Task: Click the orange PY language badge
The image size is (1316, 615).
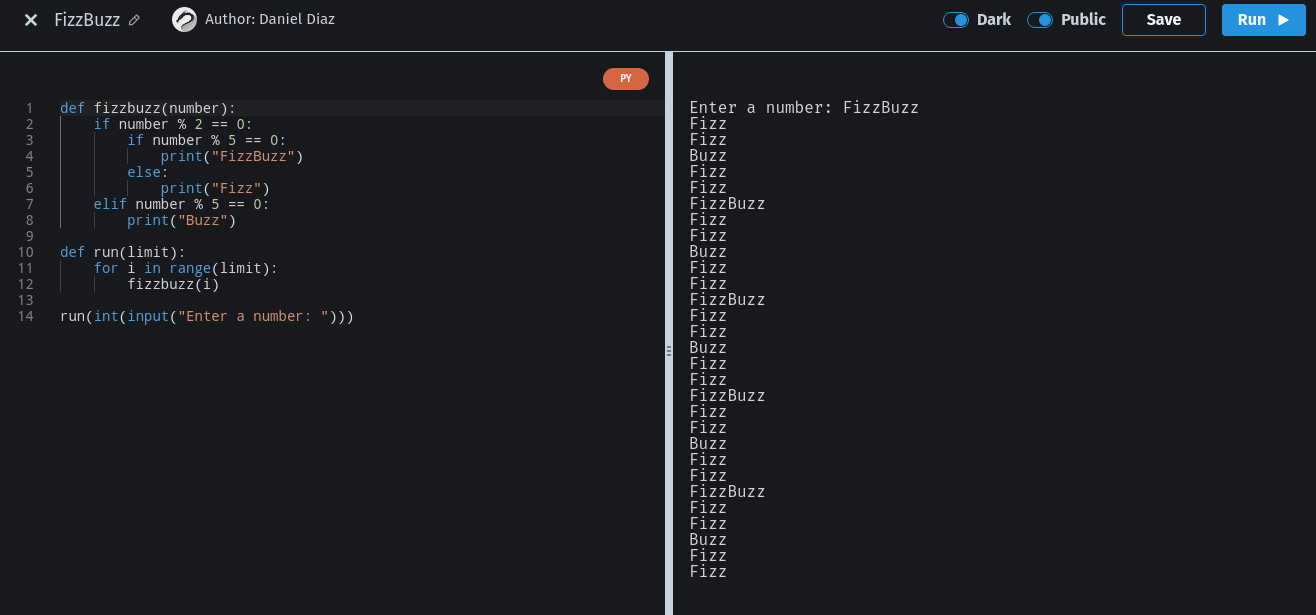Action: (626, 78)
